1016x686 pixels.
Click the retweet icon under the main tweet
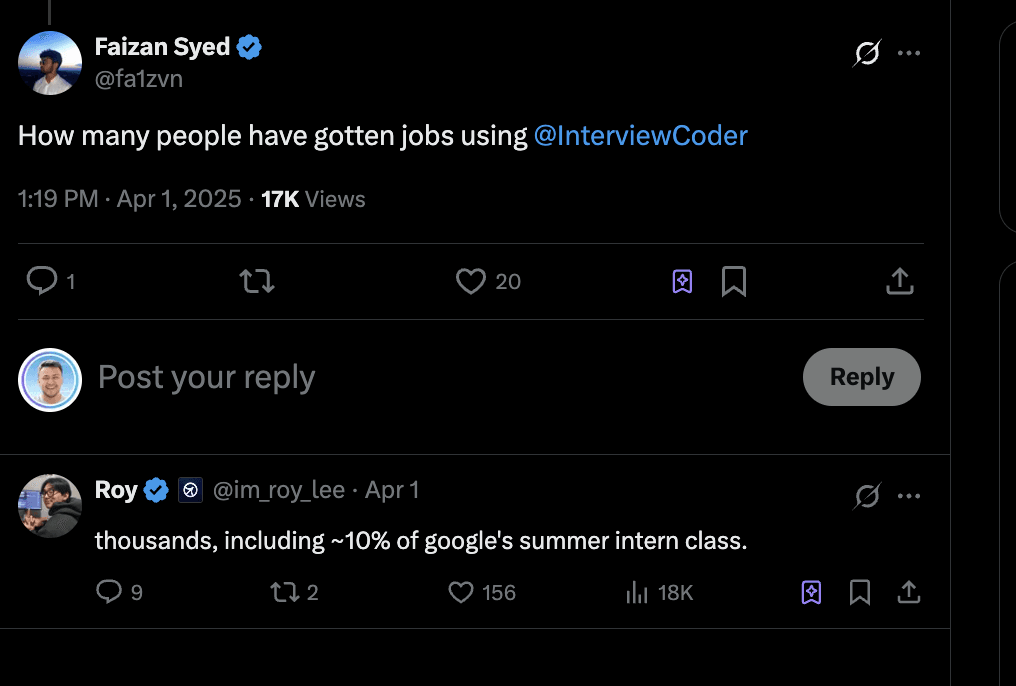coord(256,281)
